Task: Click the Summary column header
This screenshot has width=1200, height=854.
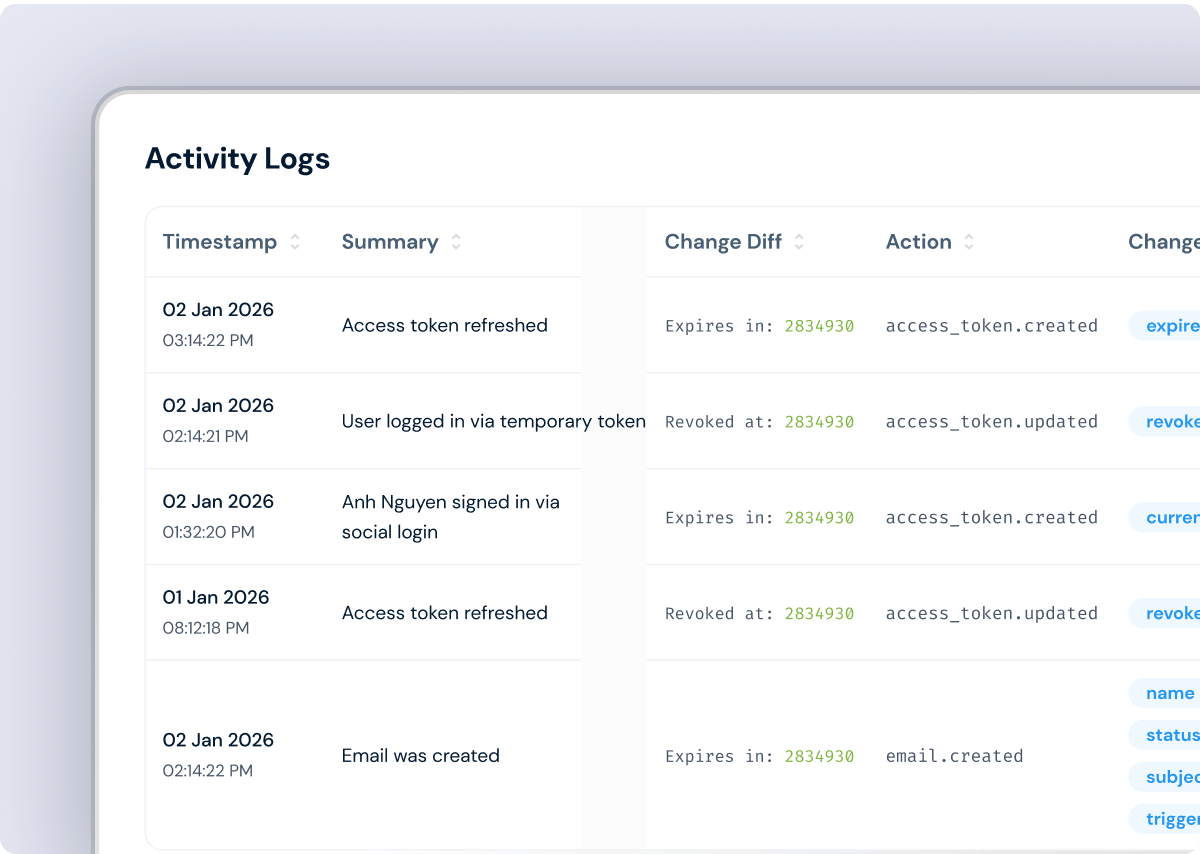Action: click(x=390, y=242)
